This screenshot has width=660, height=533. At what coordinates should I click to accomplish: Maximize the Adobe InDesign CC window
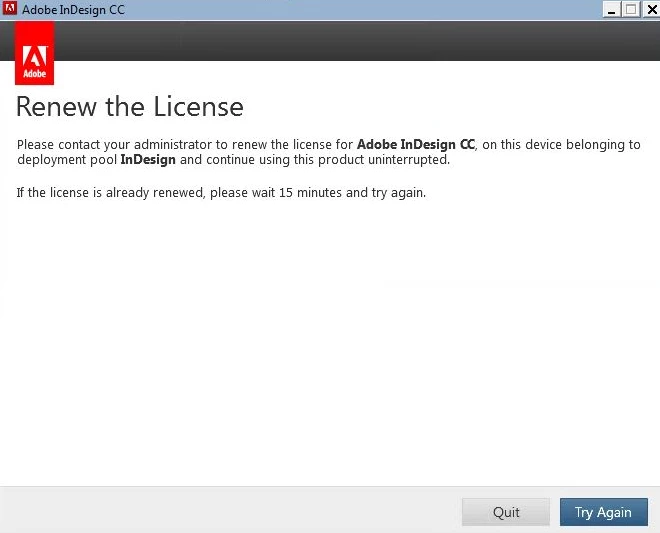pos(631,9)
